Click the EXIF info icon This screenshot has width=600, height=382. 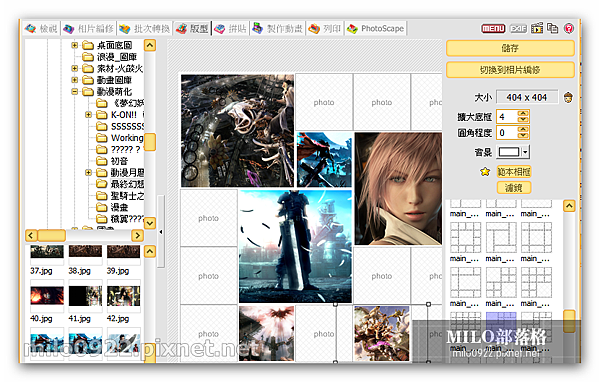pyautogui.click(x=518, y=28)
